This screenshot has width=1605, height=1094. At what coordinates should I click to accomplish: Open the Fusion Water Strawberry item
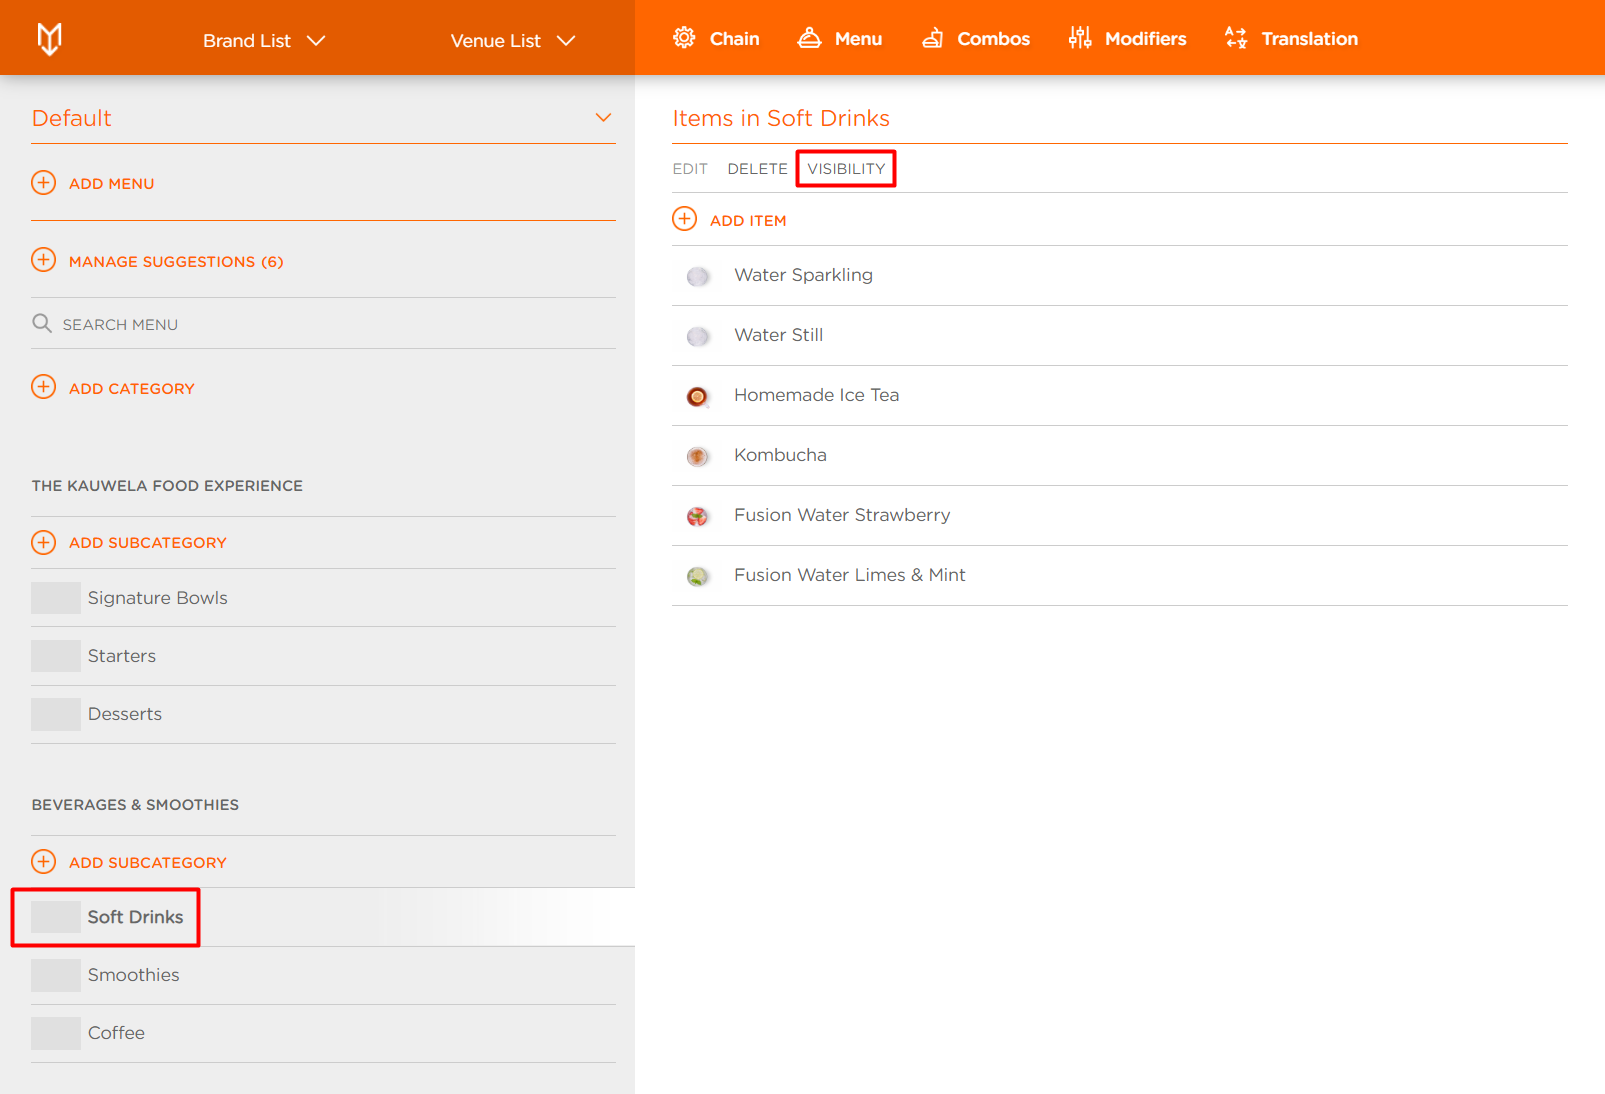[x=1120, y=515]
